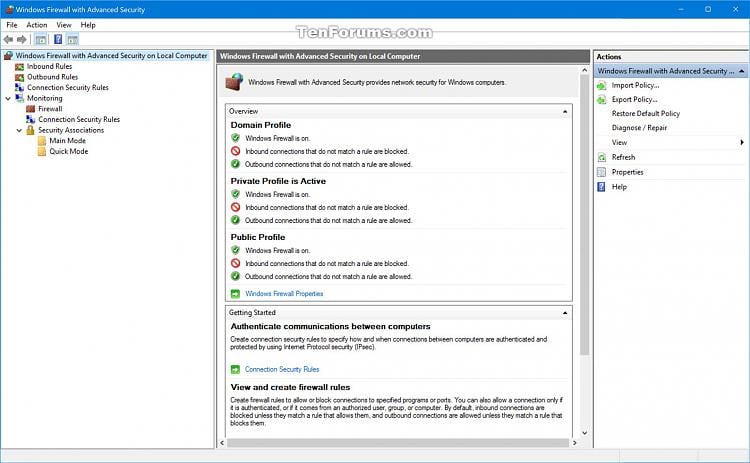Click the vertical scrollbar up arrow

tap(584, 70)
